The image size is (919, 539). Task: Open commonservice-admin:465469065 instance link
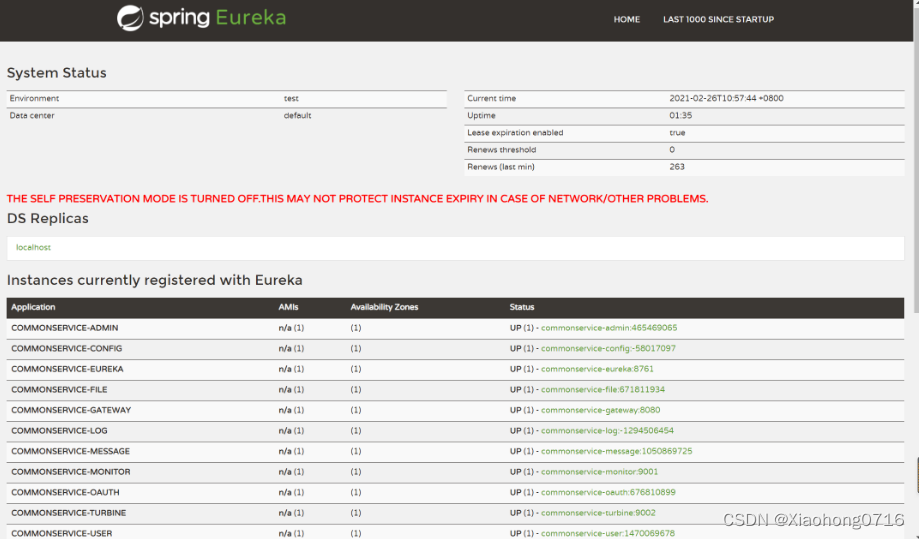click(609, 328)
